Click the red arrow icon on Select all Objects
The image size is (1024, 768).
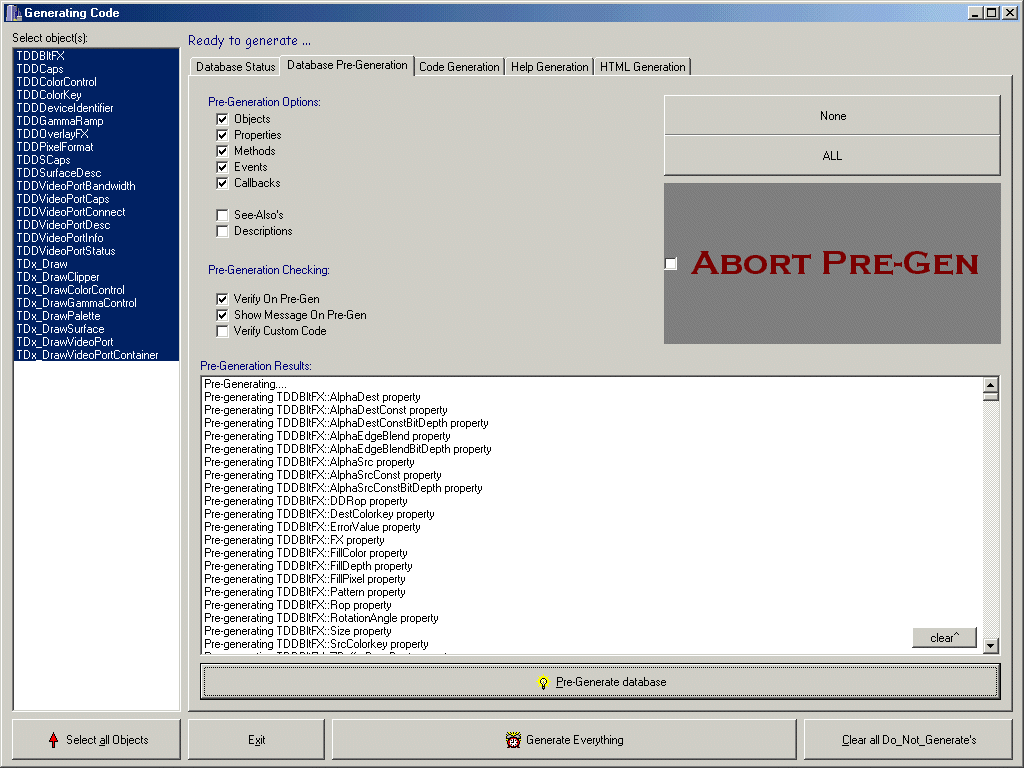[53, 740]
